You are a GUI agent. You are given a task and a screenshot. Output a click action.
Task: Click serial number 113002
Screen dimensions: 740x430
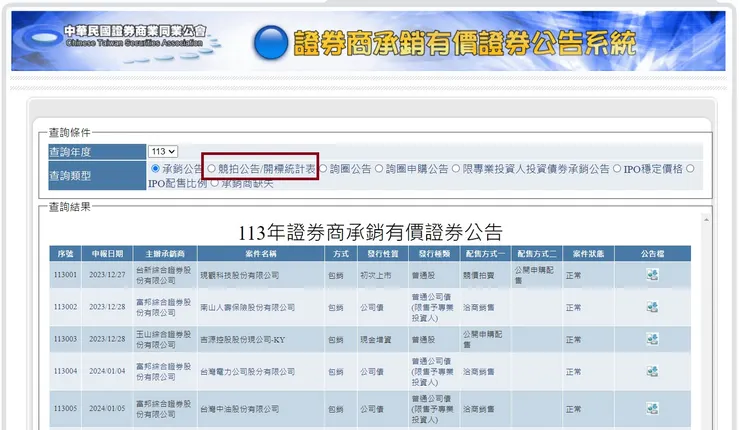66,307
